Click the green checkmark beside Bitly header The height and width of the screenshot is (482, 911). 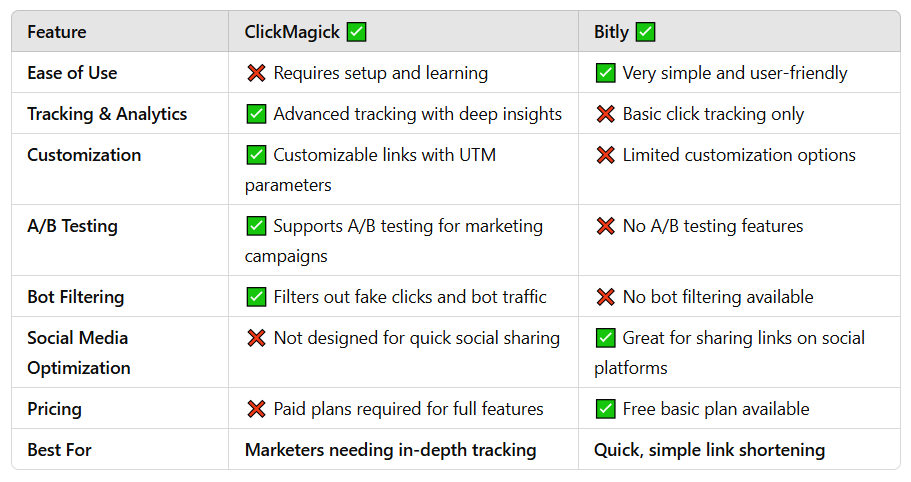(645, 31)
